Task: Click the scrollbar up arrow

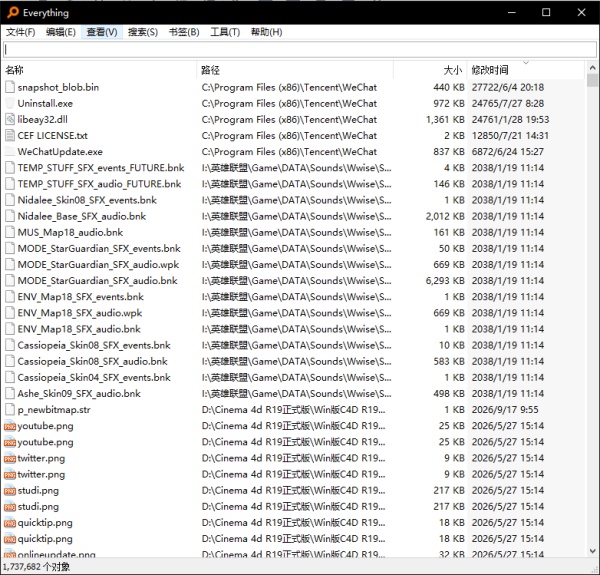Action: [592, 68]
